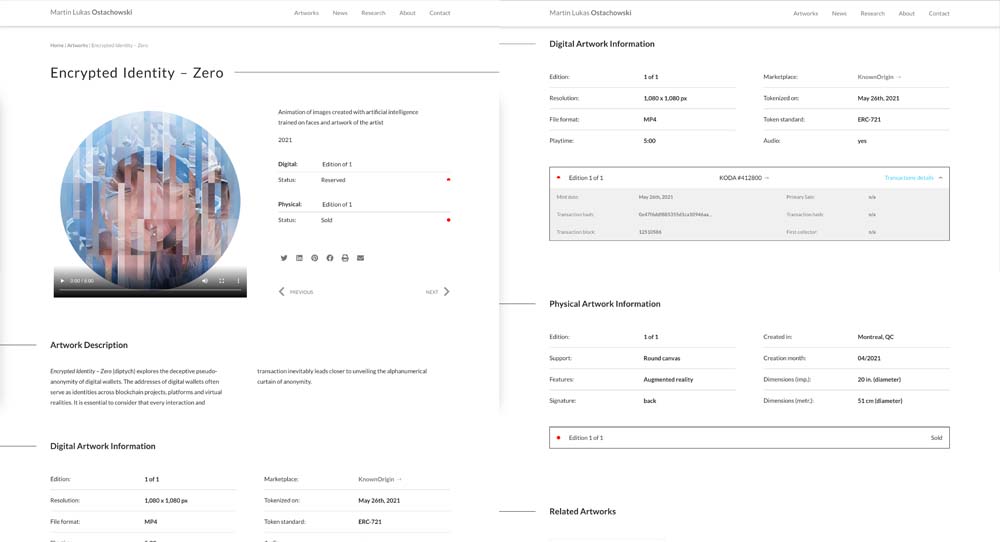Open About menu in right page header
The height and width of the screenshot is (542, 1000).
[x=906, y=13]
